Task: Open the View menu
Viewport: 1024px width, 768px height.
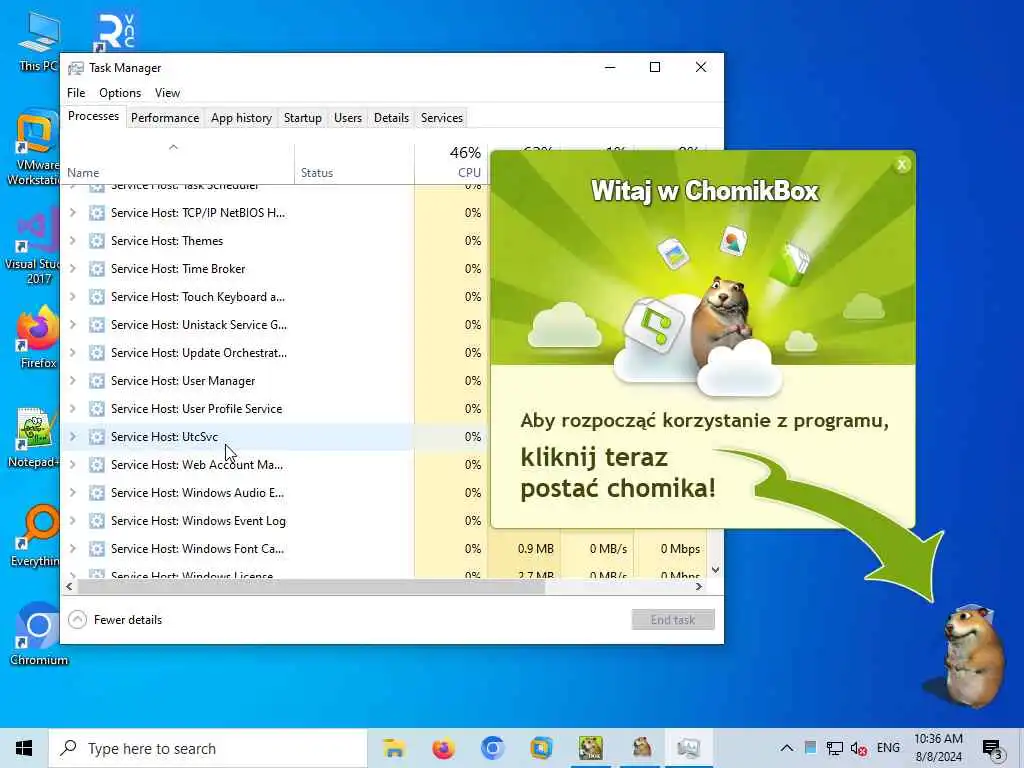Action: point(167,93)
